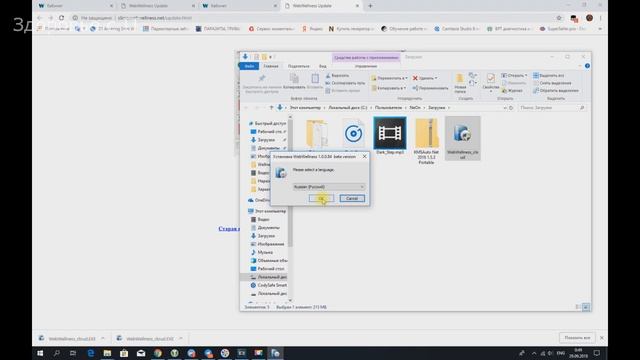Open the Копировать в dropdown
This screenshot has width=640, height=360.
click(388, 88)
